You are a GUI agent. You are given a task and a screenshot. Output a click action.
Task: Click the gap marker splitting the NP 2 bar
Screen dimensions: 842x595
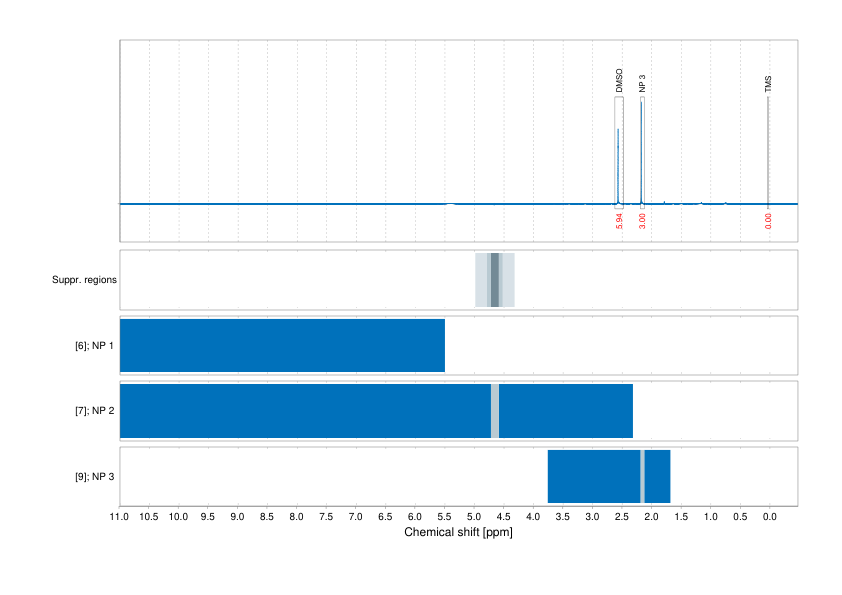497,411
